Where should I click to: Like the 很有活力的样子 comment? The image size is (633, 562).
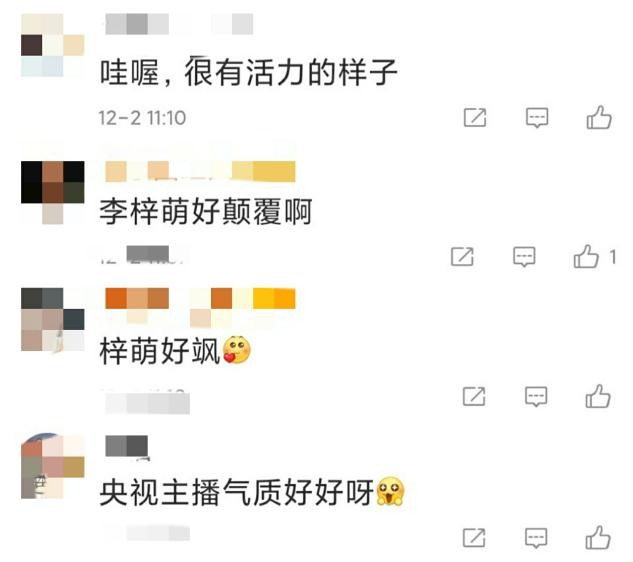599,117
